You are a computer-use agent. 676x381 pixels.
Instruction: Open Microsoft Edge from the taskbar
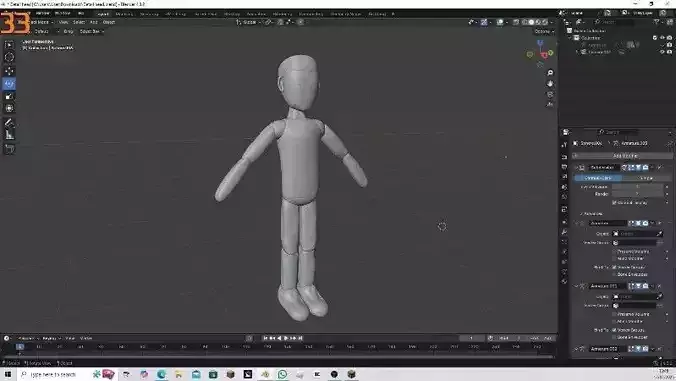(162, 374)
